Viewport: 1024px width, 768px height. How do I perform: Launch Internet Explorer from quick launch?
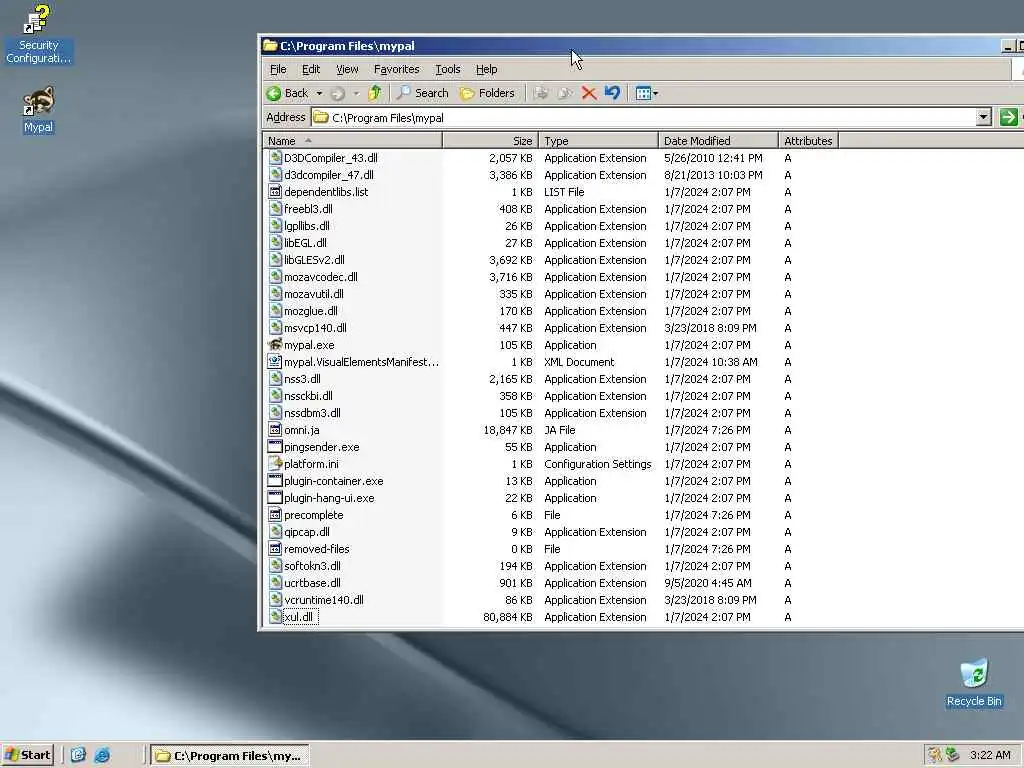pyautogui.click(x=102, y=756)
